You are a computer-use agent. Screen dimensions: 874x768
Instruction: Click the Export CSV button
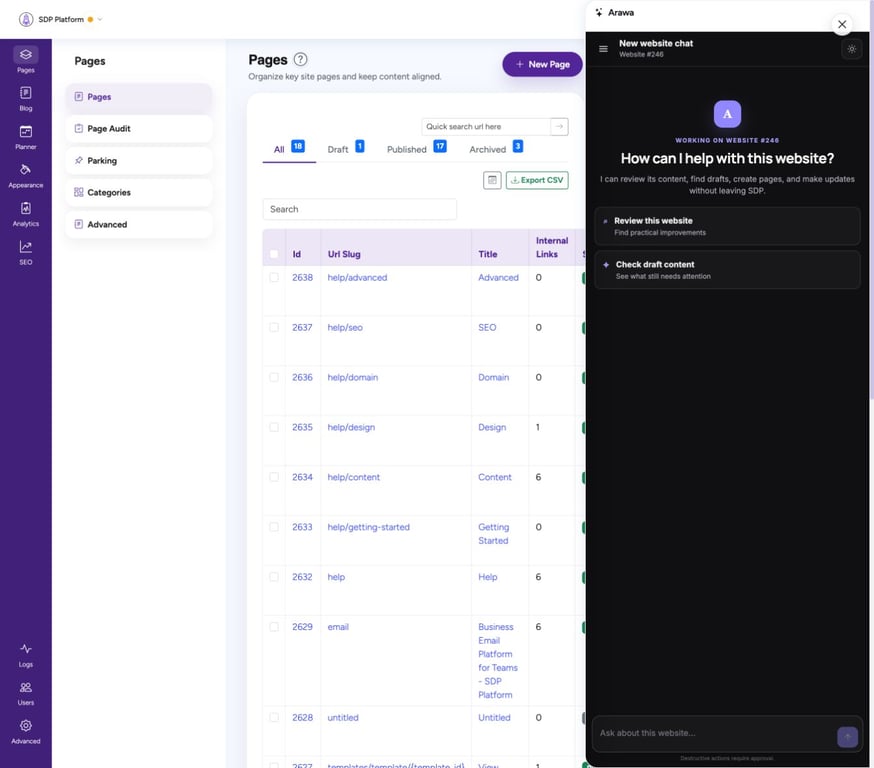point(537,180)
